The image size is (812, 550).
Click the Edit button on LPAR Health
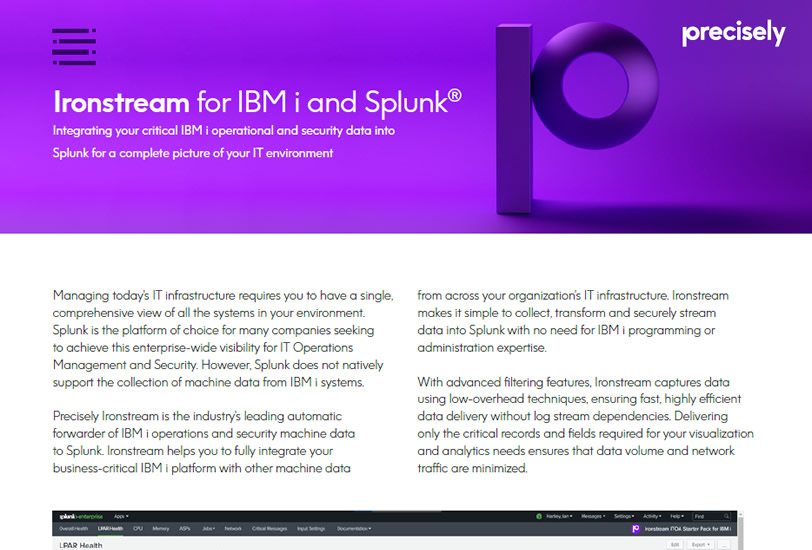click(675, 544)
